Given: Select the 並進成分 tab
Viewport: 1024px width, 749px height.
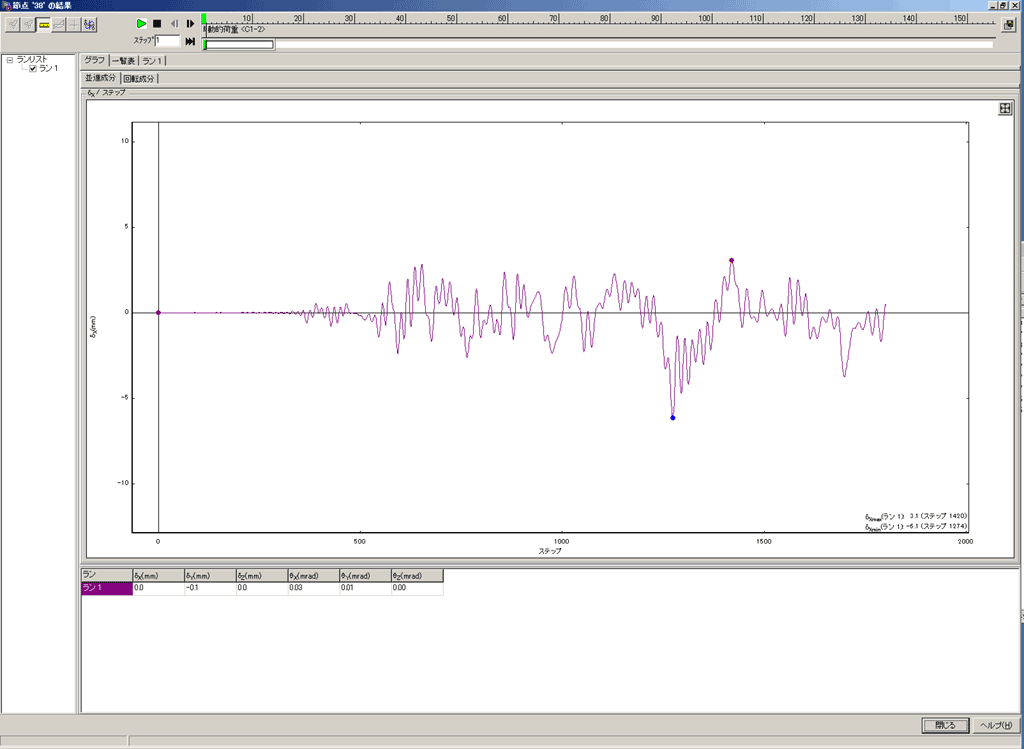Looking at the screenshot, I should pyautogui.click(x=100, y=78).
